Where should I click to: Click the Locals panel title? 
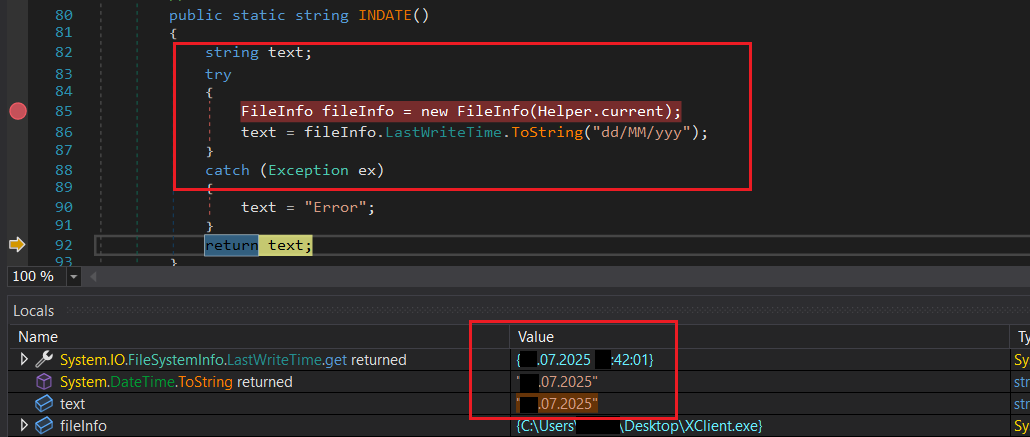click(x=34, y=311)
